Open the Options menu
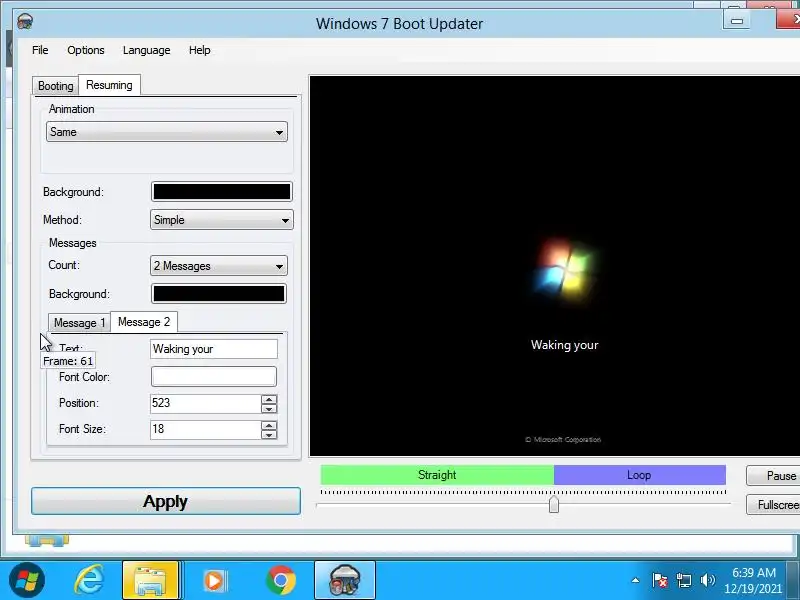 (86, 50)
